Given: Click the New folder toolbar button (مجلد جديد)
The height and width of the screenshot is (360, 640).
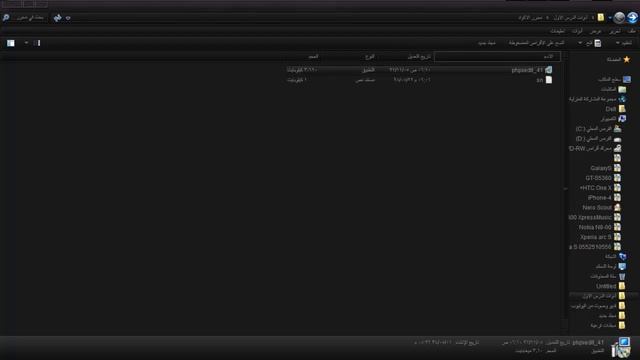Looking at the screenshot, I should coord(487,43).
